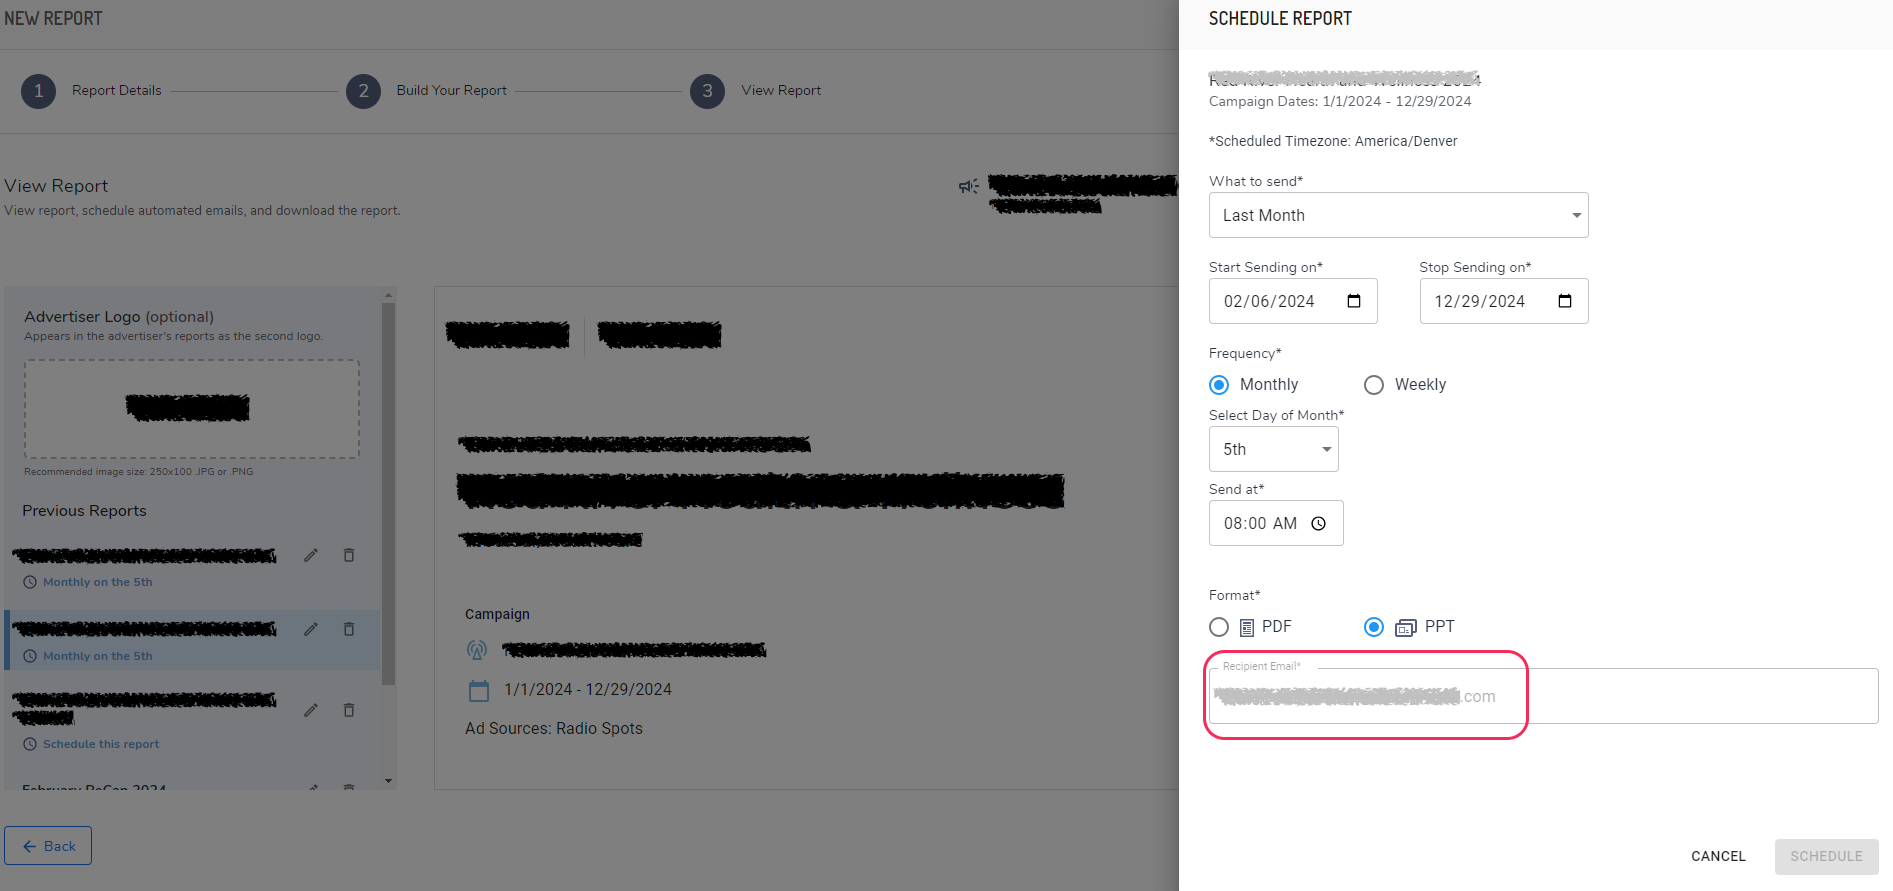Click the PPT slides icon

(x=1406, y=627)
